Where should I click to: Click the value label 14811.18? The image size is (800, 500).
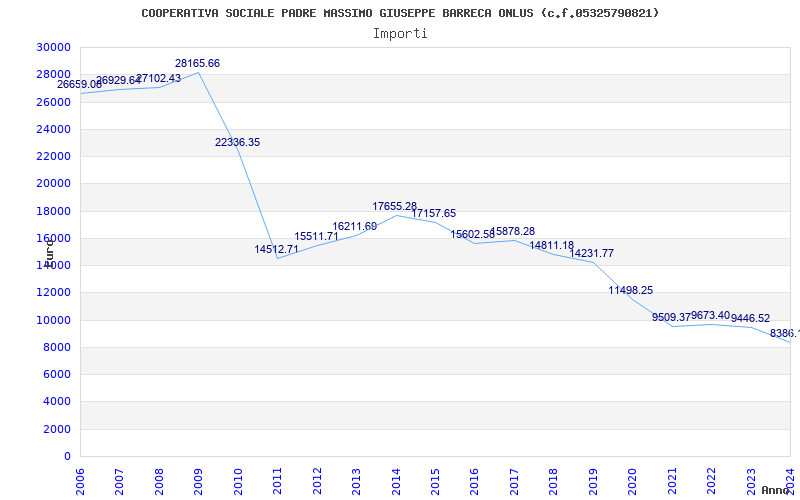click(552, 245)
